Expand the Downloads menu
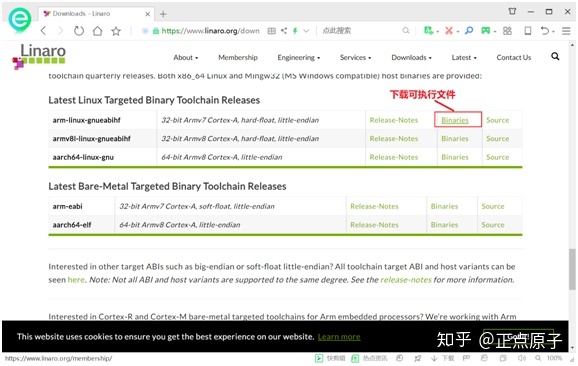578x366 pixels. (x=411, y=57)
